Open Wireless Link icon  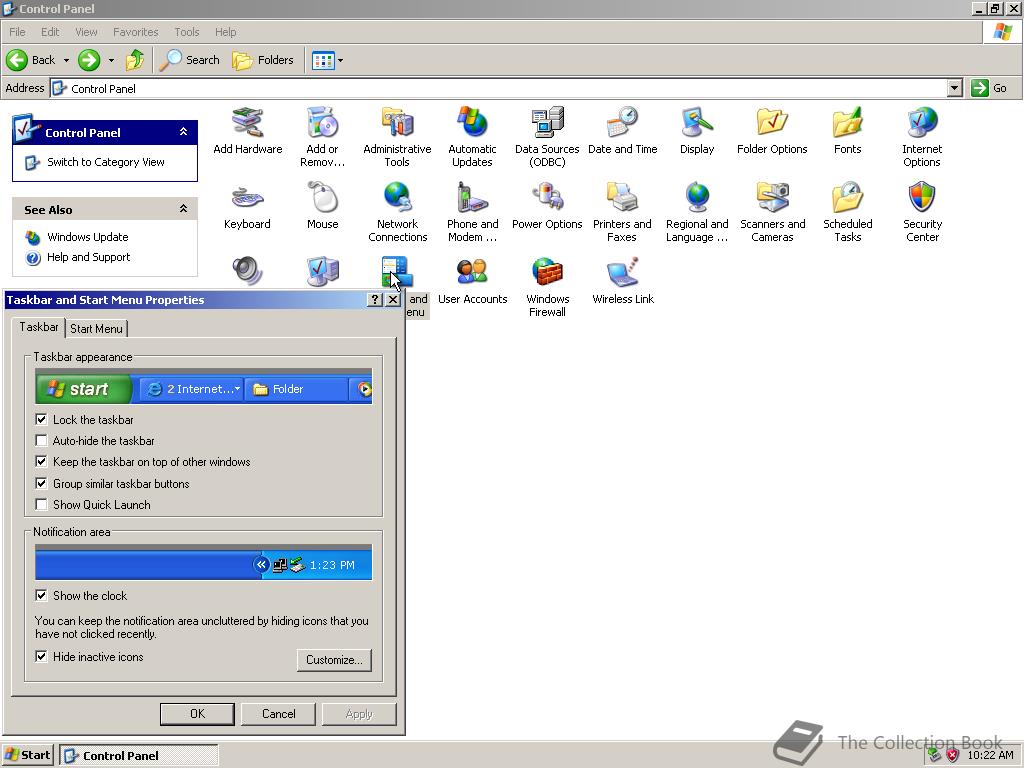pos(622,272)
